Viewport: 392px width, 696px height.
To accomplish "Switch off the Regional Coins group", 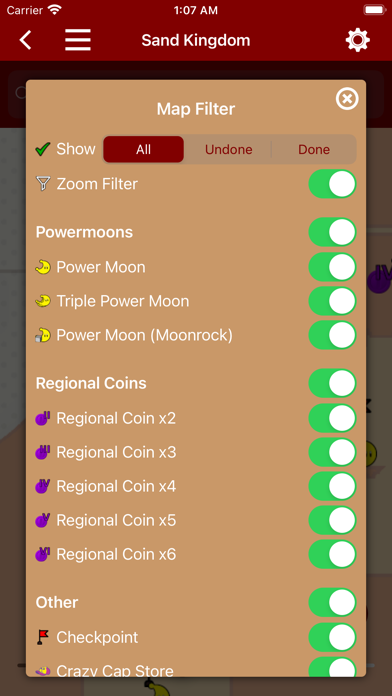I will 333,383.
